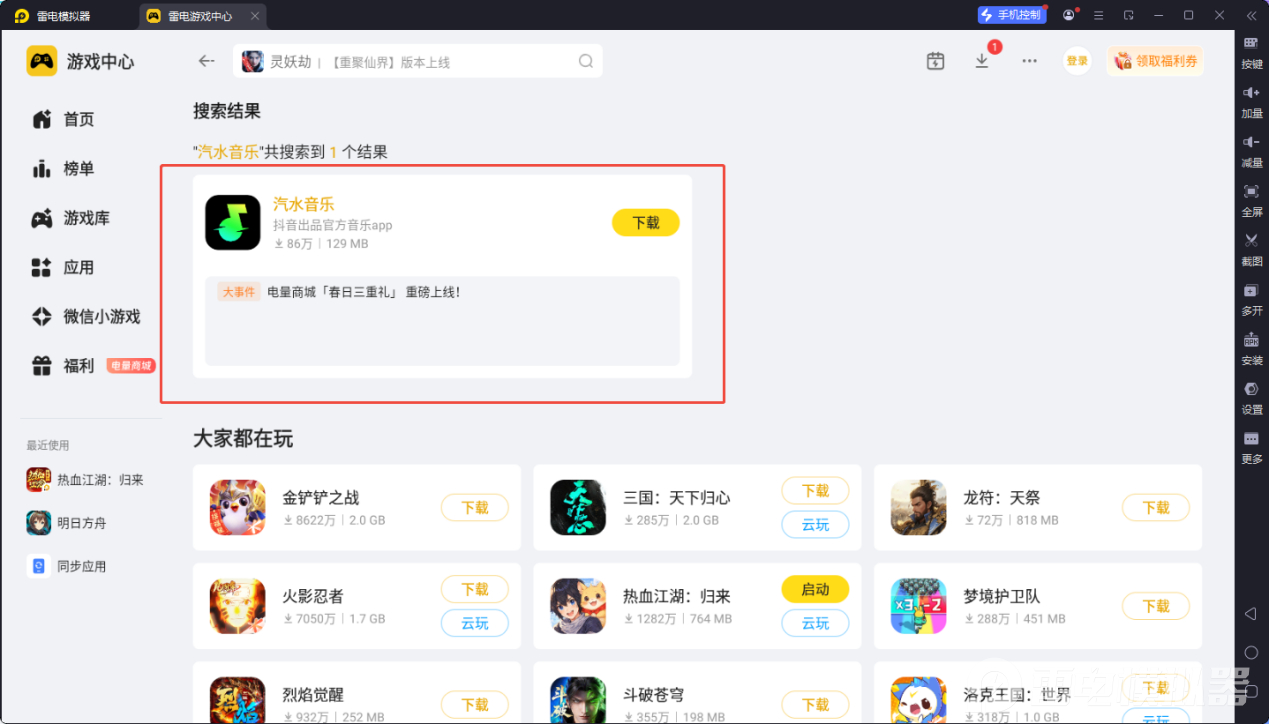Open the hamburger menu in title bar
The image size is (1269, 724).
tap(1099, 15)
